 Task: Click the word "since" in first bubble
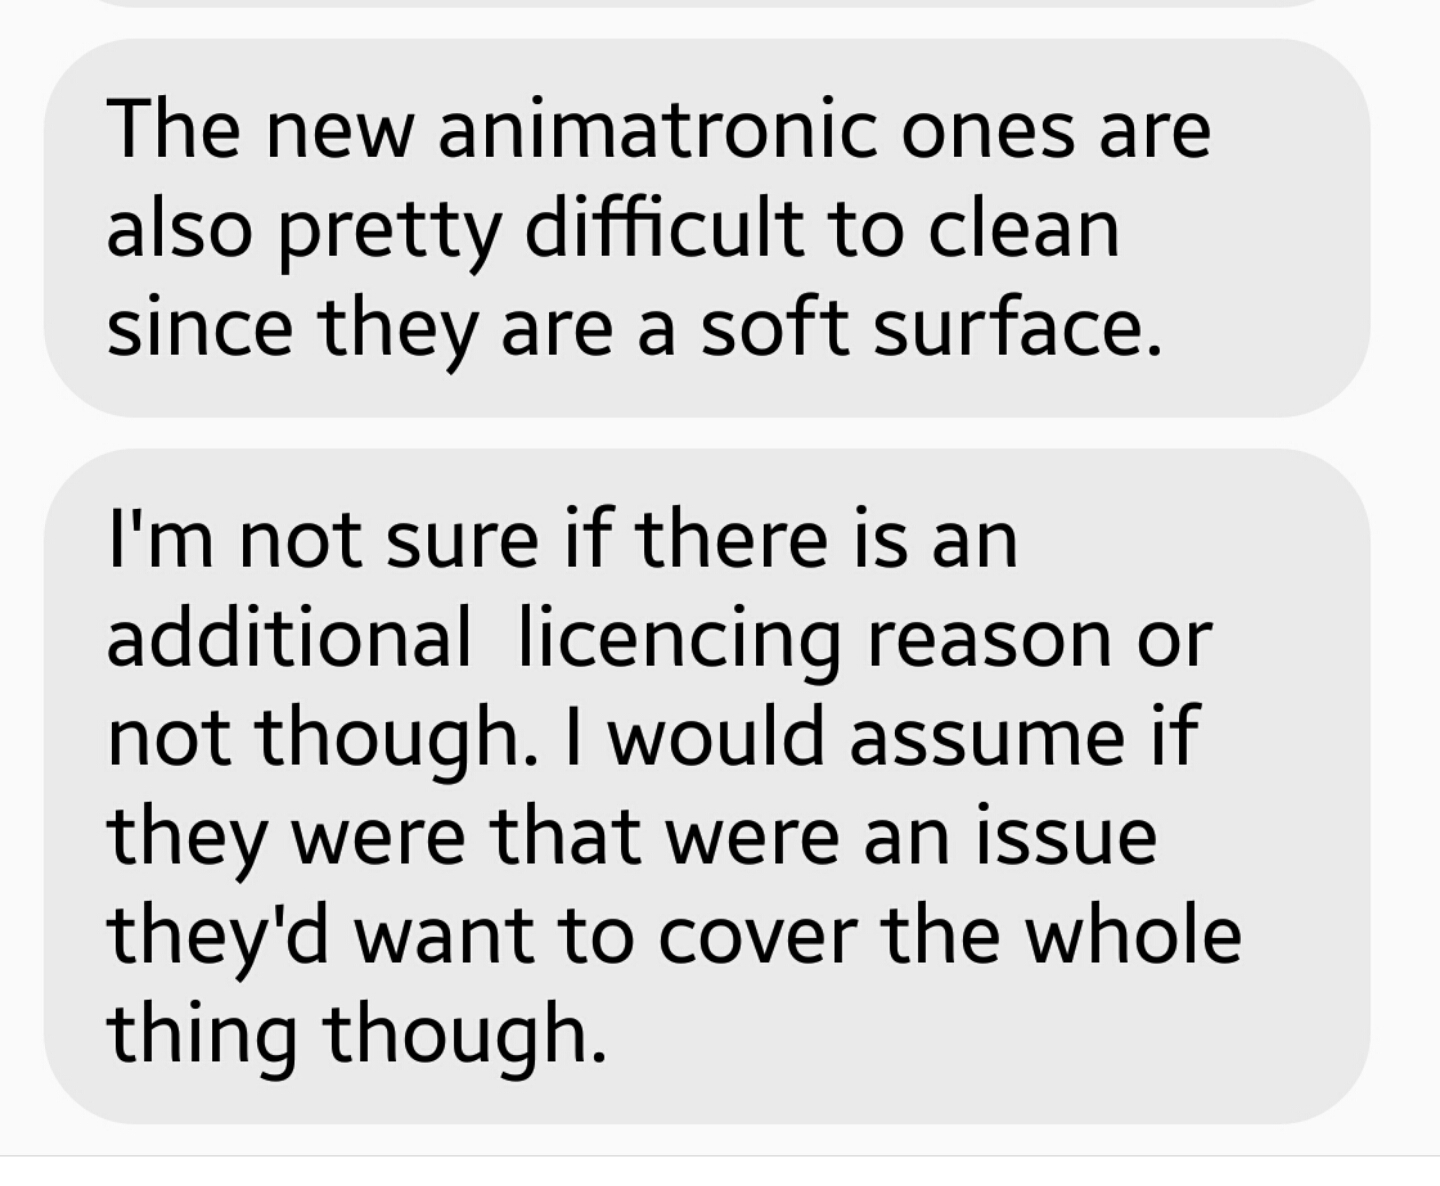point(200,327)
